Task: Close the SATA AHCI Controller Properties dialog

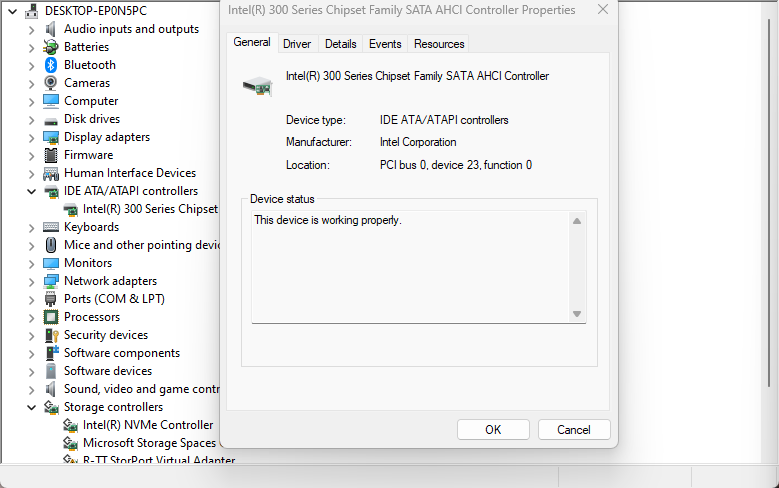Action: 603,9
